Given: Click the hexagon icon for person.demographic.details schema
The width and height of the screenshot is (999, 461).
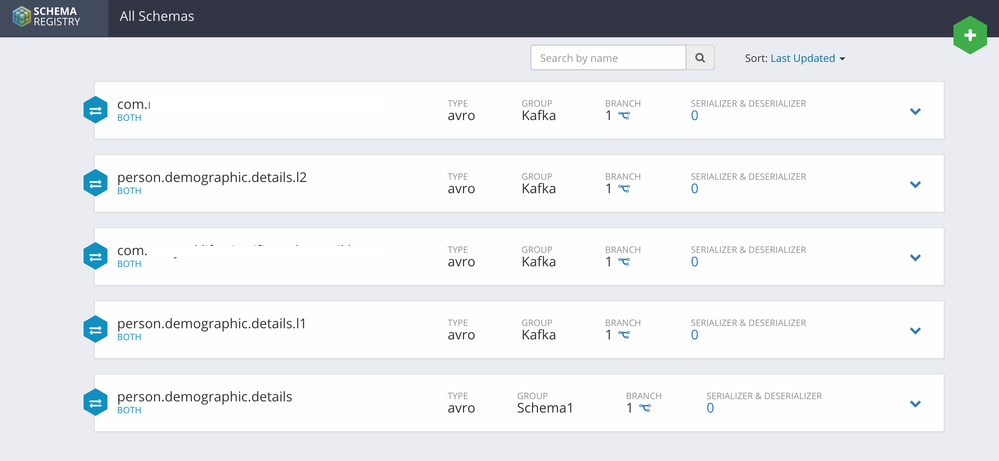Looking at the screenshot, I should point(95,403).
